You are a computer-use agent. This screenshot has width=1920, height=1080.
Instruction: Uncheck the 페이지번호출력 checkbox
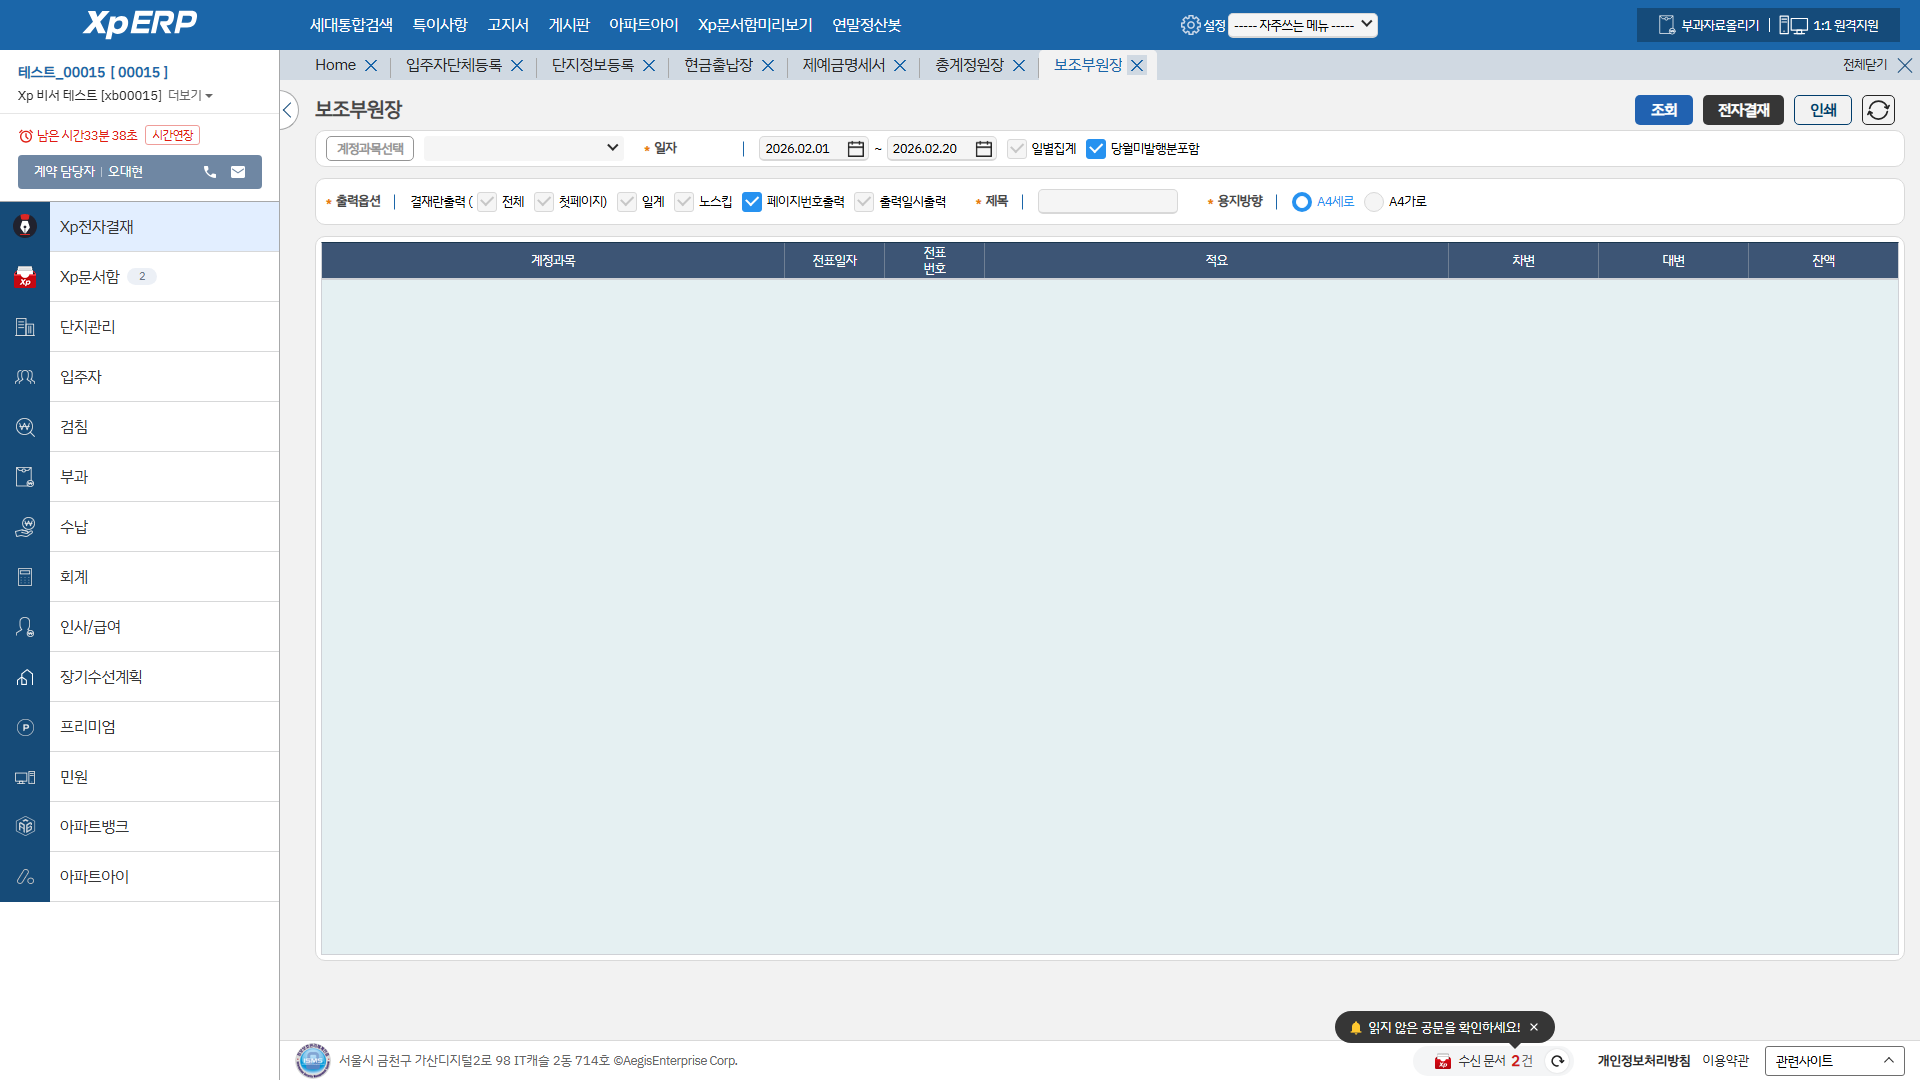(x=752, y=202)
